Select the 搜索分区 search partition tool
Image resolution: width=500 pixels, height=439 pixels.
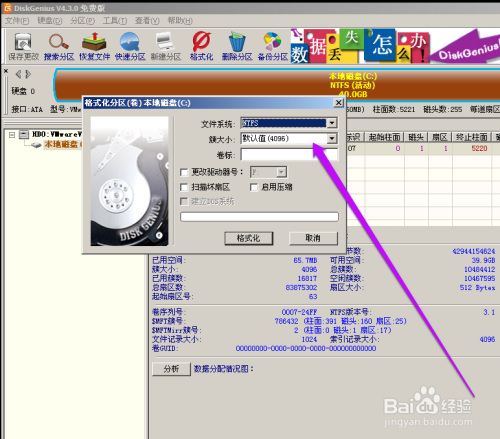[x=59, y=46]
